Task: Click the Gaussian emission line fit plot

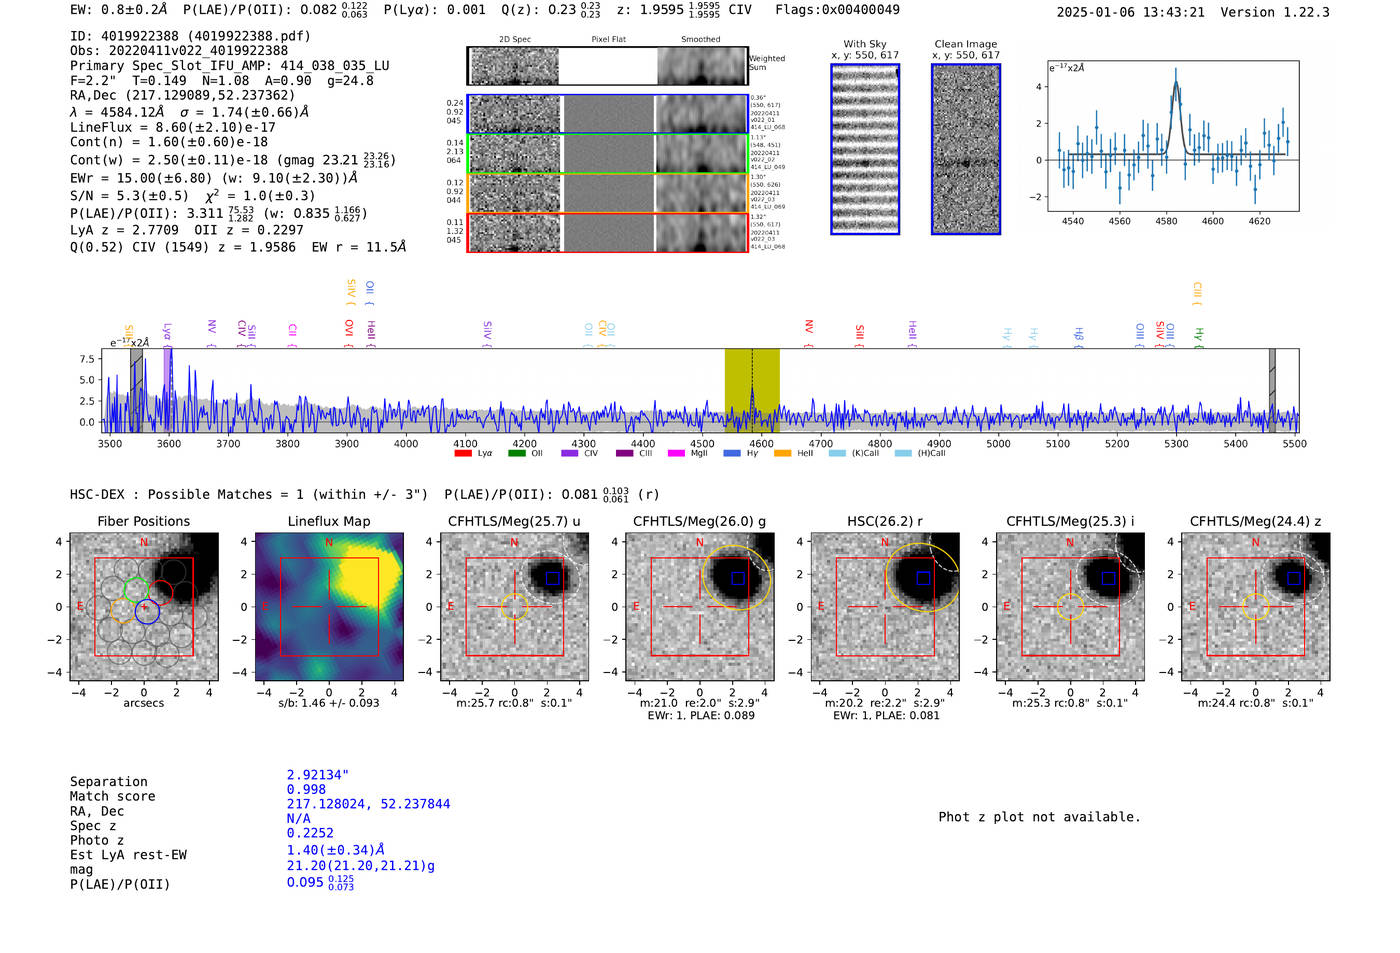Action: [x=1173, y=136]
